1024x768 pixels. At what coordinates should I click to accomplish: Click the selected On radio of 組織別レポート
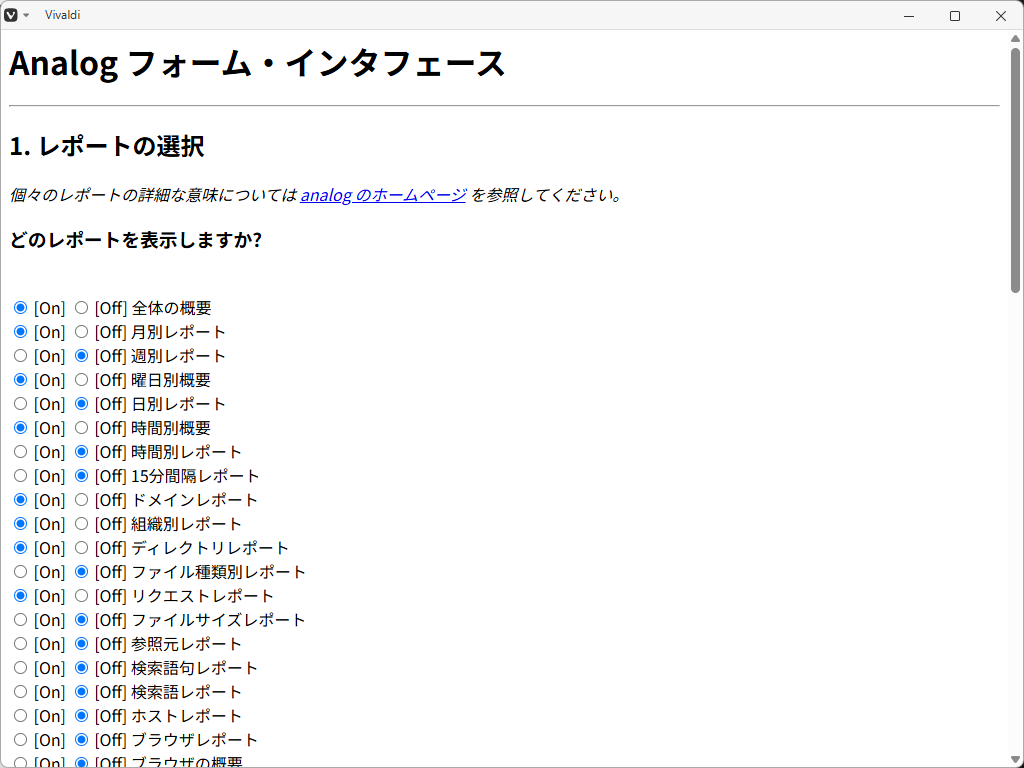(x=20, y=523)
